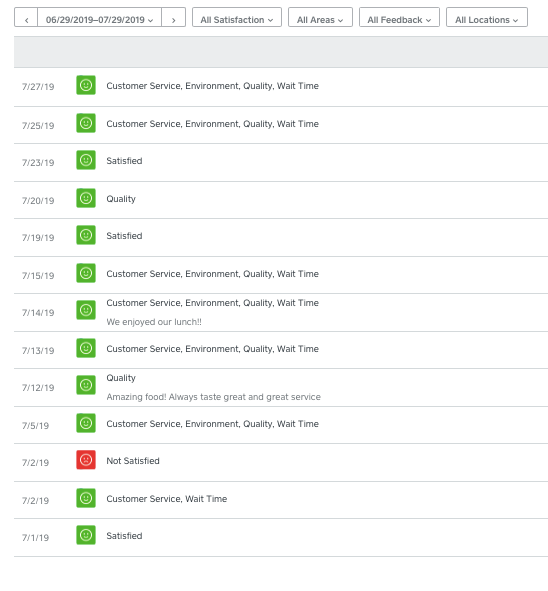Click the smiley icon next to 7/5/19
The width and height of the screenshot is (548, 591).
tap(86, 423)
